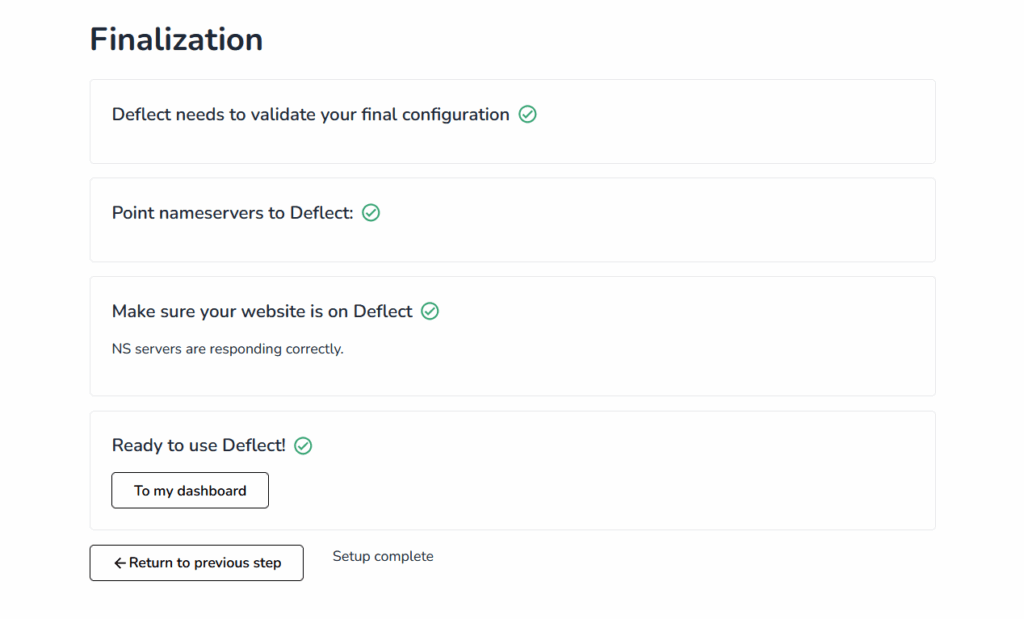The image size is (1024, 619).
Task: Click the checkmark icon next to Point nameservers
Action: click(x=371, y=213)
